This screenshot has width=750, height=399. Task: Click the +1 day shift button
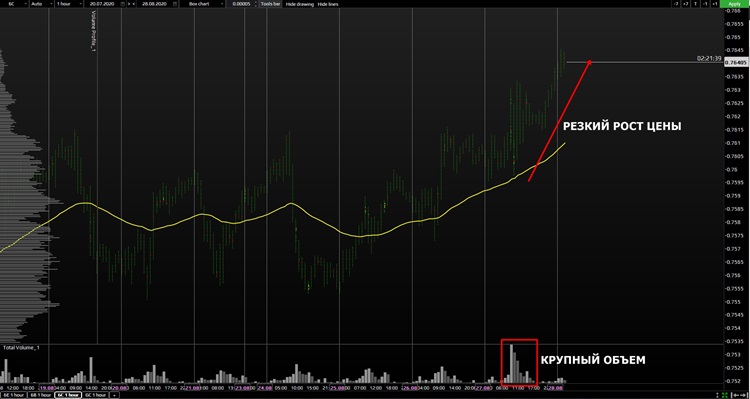tap(714, 3)
